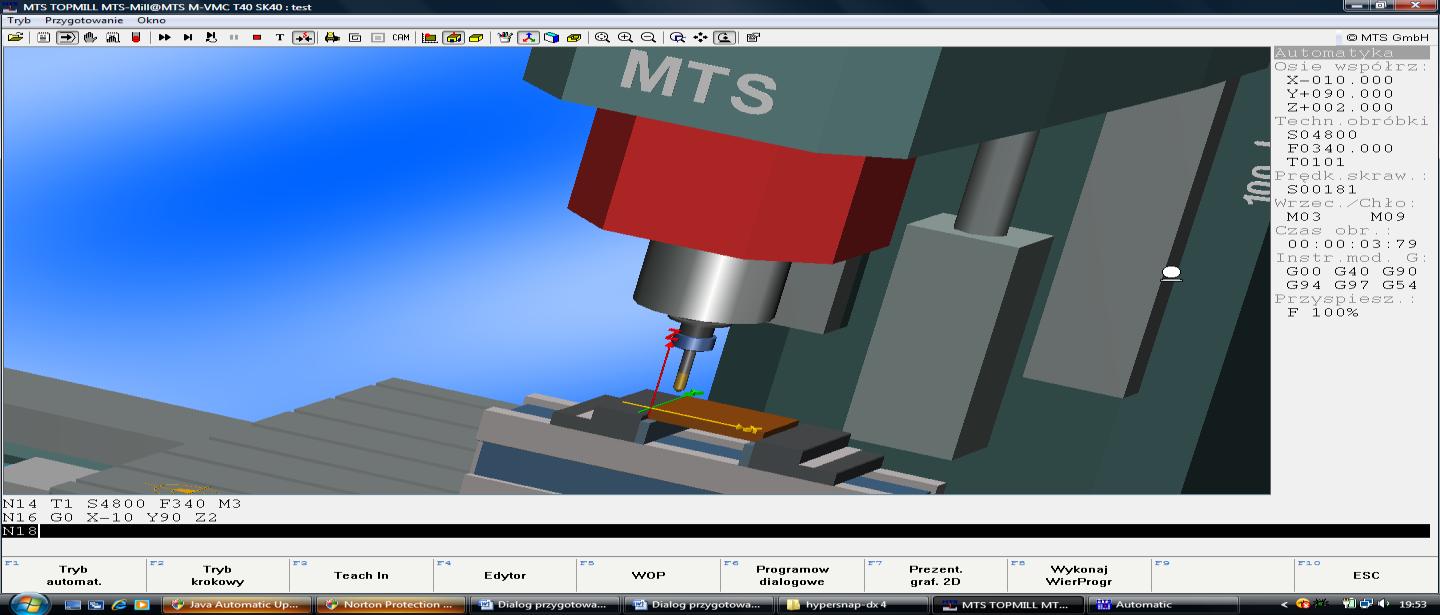Screen dimensions: 1440x615
Task: Click the nested-square window icon beside the printer
Action: [355, 37]
